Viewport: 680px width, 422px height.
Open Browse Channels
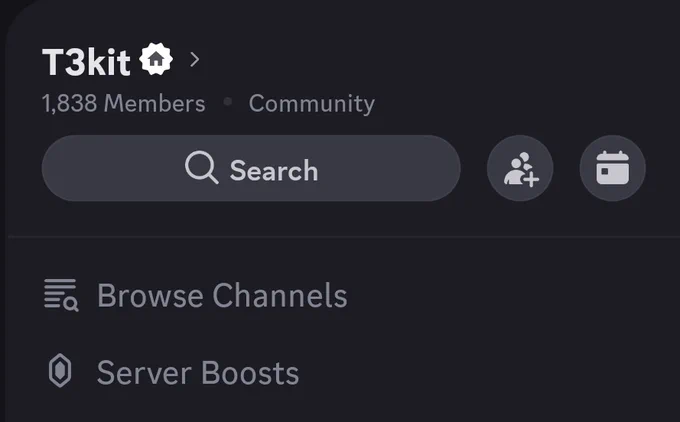[195, 295]
